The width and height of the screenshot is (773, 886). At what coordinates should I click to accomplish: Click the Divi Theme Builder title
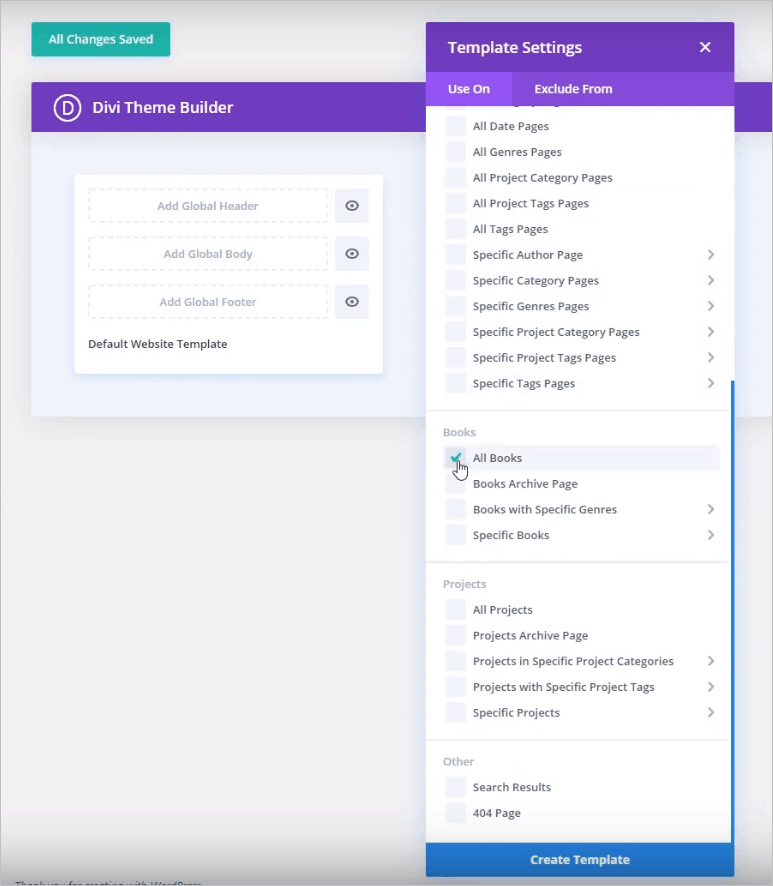point(163,107)
